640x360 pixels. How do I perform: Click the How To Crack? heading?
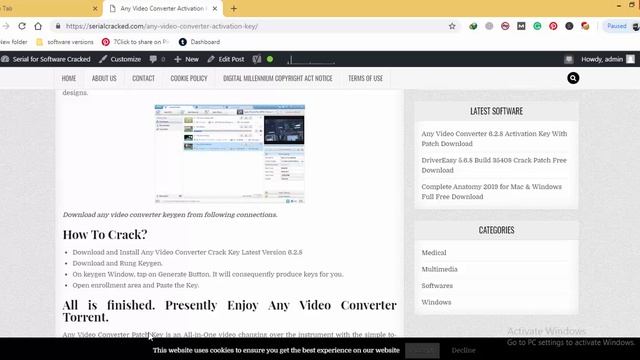tap(105, 234)
